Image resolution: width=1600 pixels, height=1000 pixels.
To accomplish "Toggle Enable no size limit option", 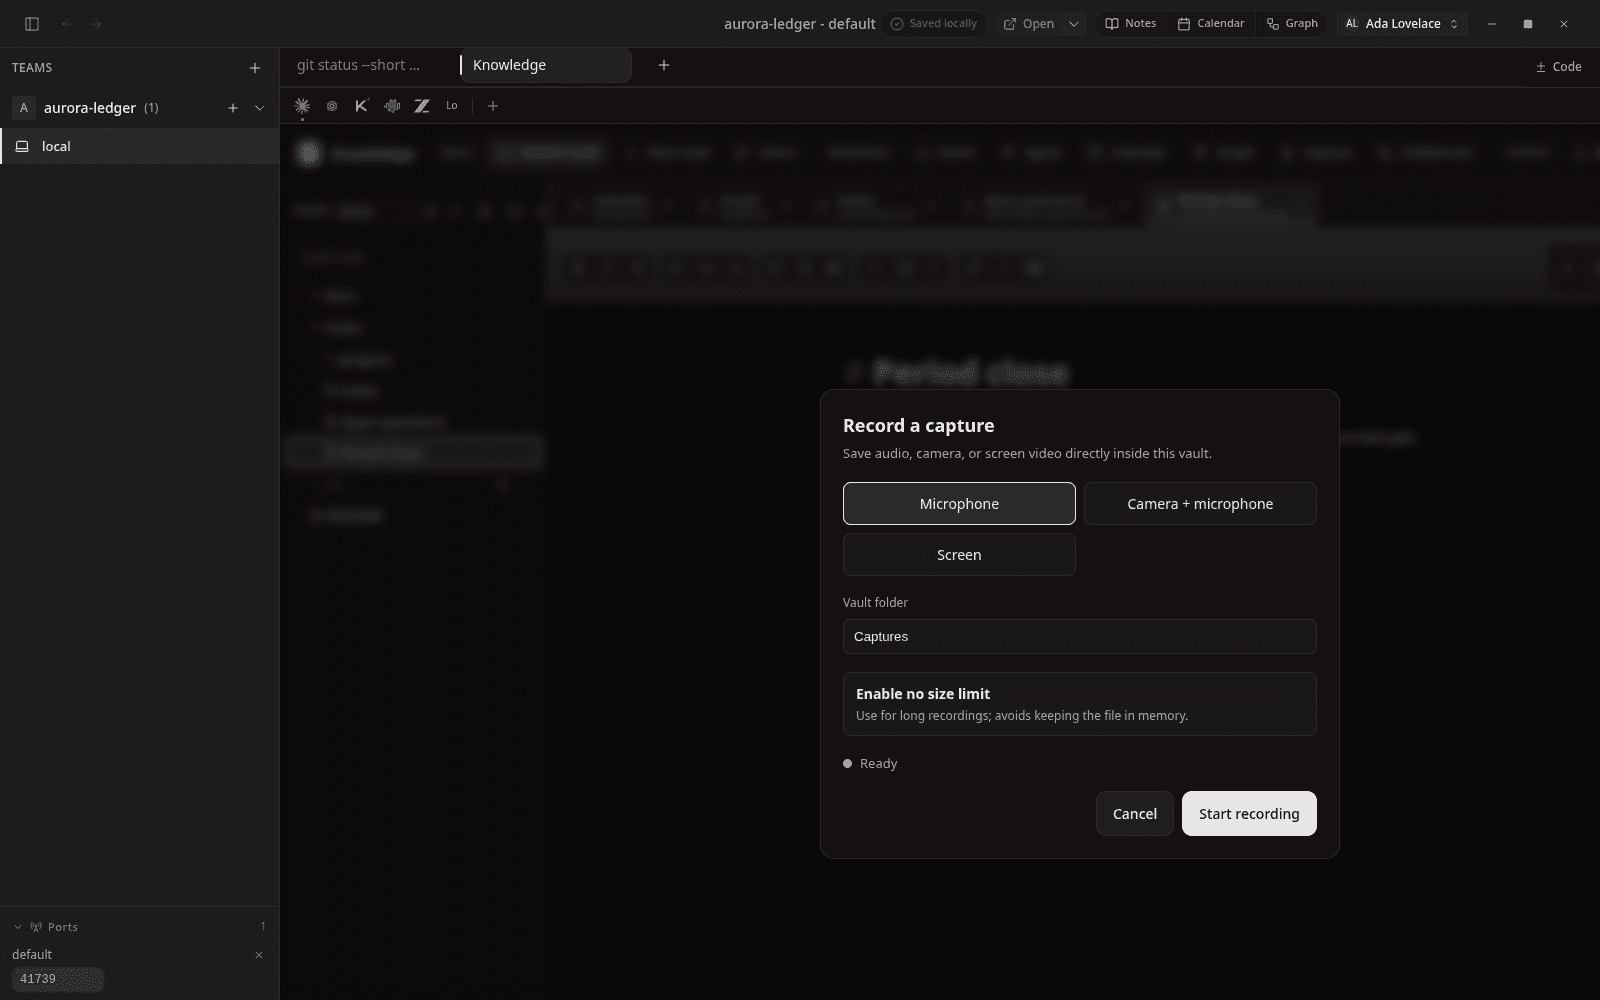I will pyautogui.click(x=1080, y=704).
